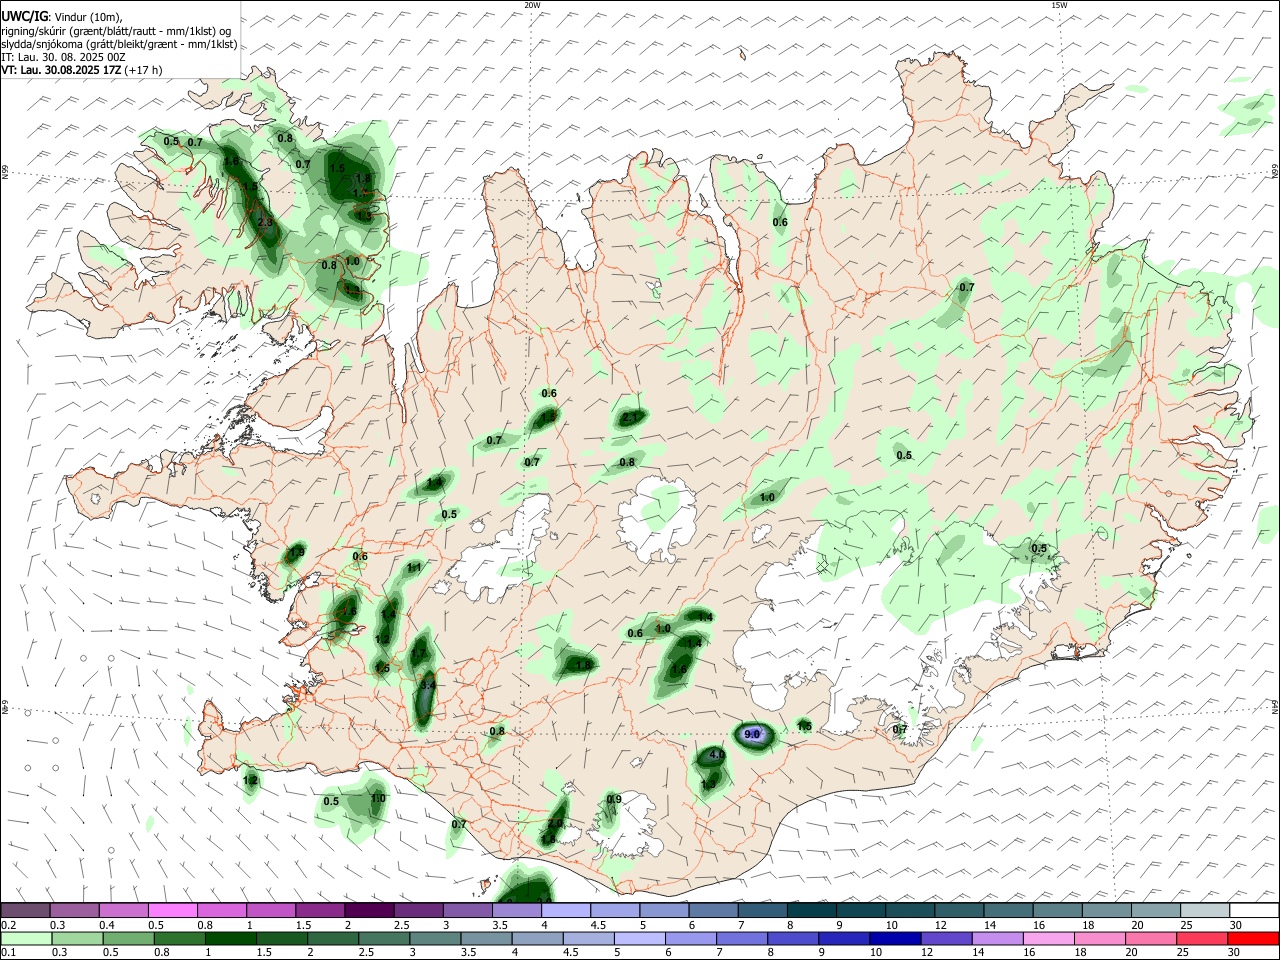The width and height of the screenshot is (1280, 960).
Task: Click the '0.1' label in the lower legend row
Action: click(8, 953)
